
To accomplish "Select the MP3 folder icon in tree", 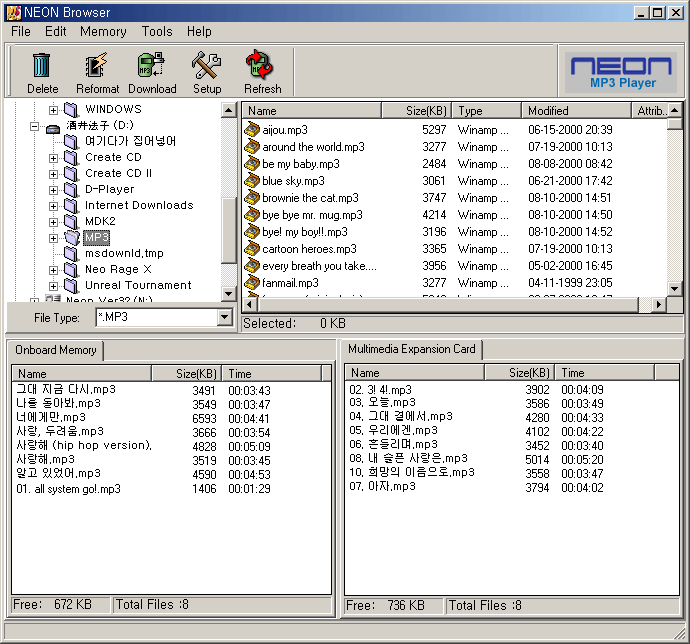I will [x=72, y=237].
